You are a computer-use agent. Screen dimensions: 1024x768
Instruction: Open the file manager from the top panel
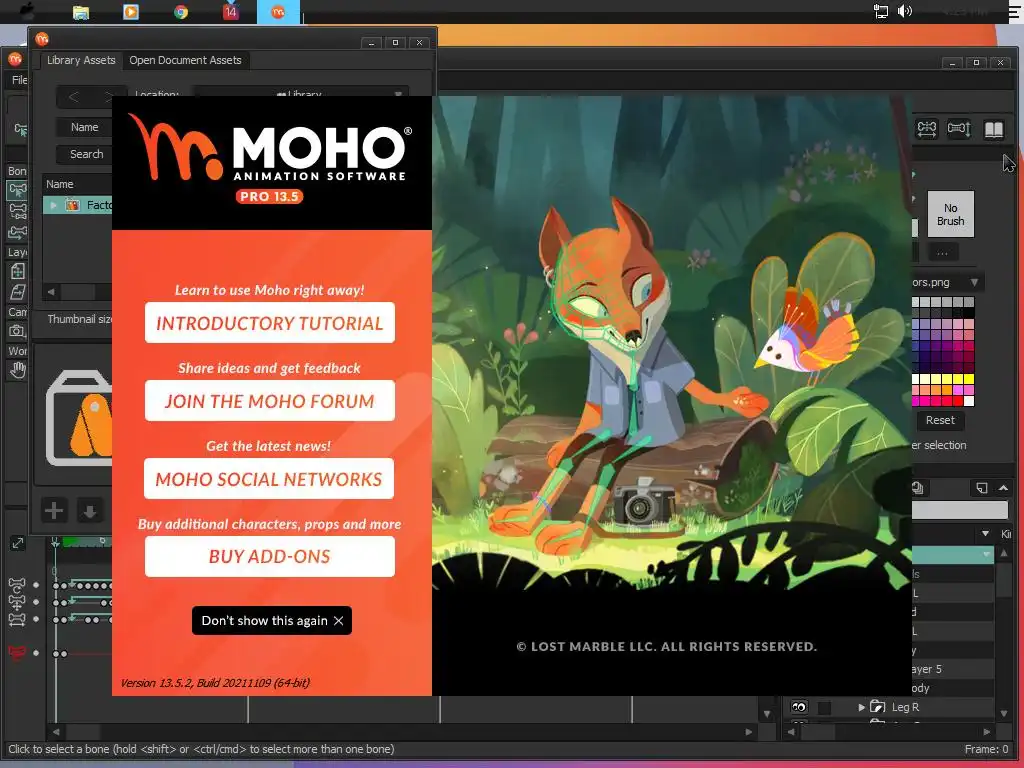81,12
